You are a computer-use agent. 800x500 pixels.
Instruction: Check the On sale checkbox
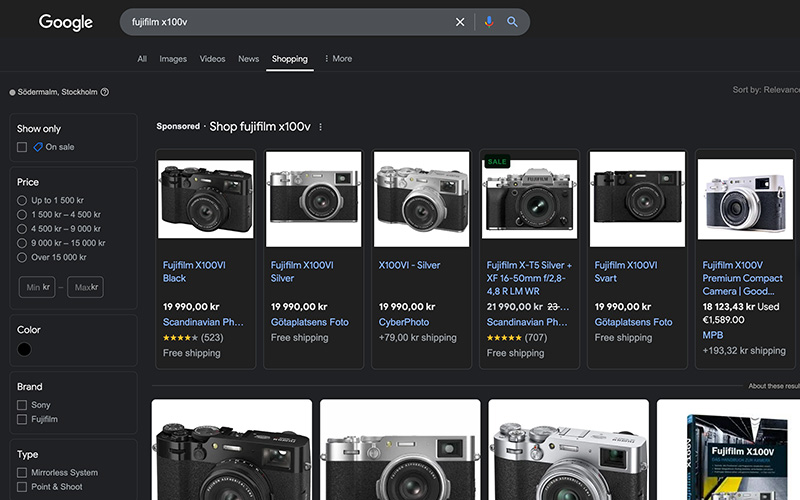[x=22, y=147]
